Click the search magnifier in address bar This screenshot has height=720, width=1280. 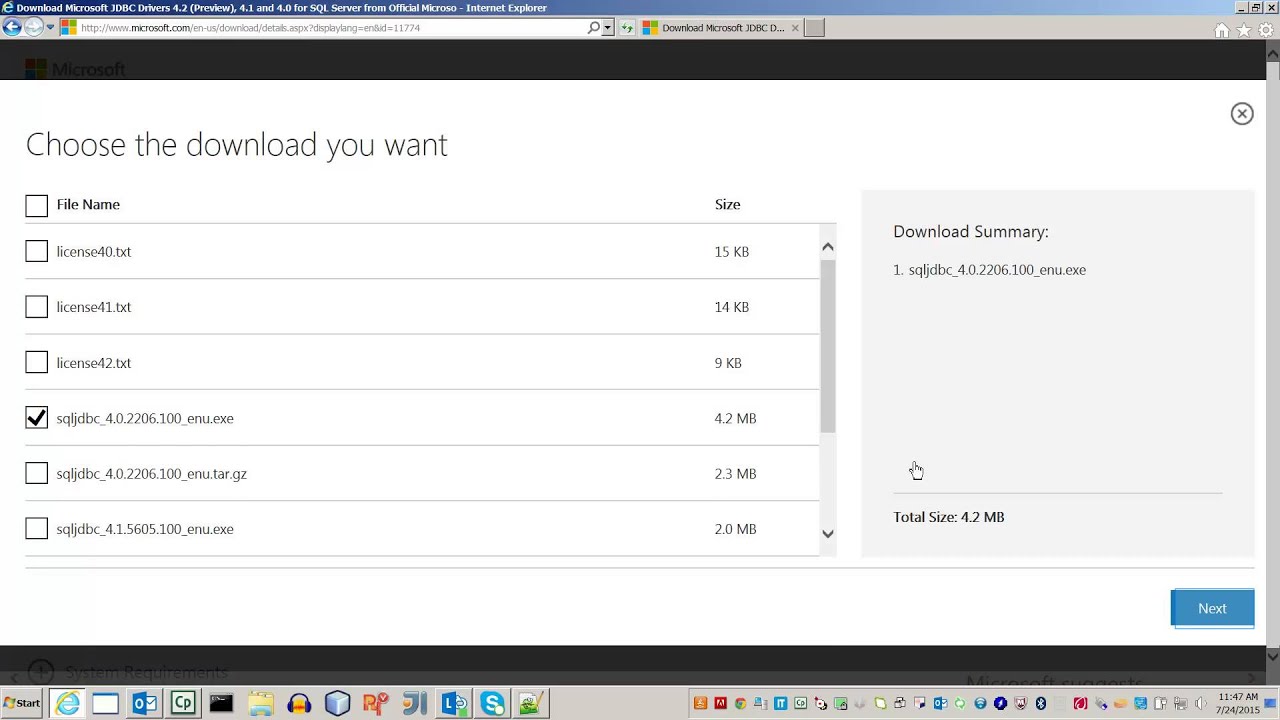(594, 28)
